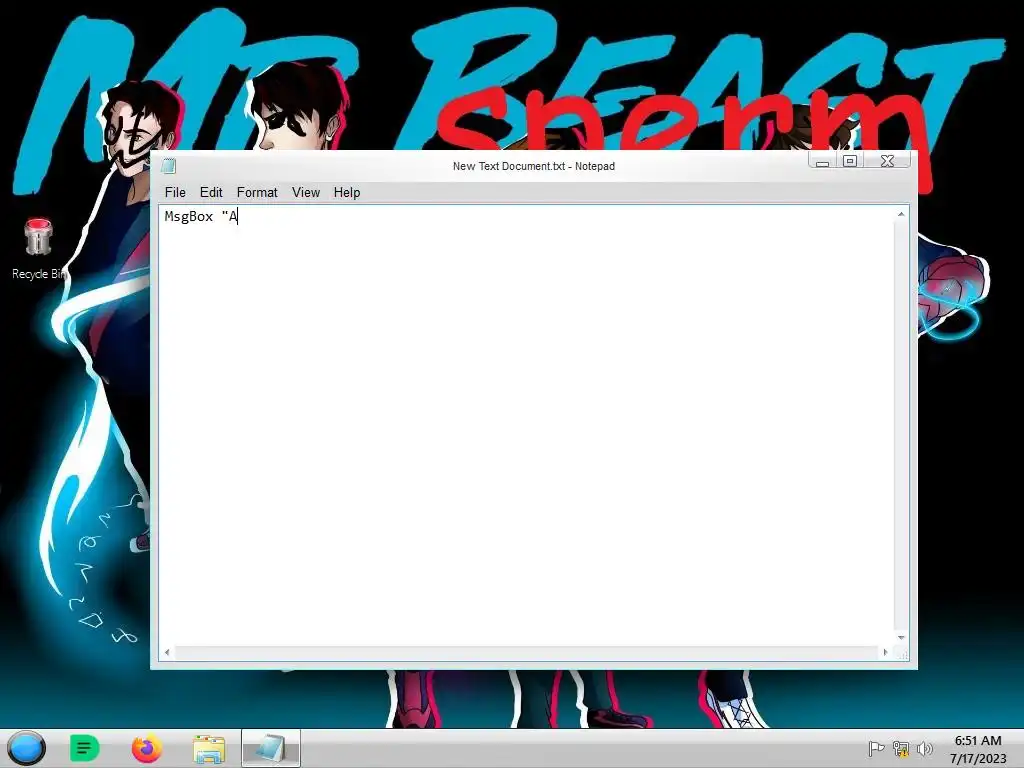This screenshot has width=1024, height=768.
Task: Open the Recycle Bin desktop icon
Action: (39, 249)
